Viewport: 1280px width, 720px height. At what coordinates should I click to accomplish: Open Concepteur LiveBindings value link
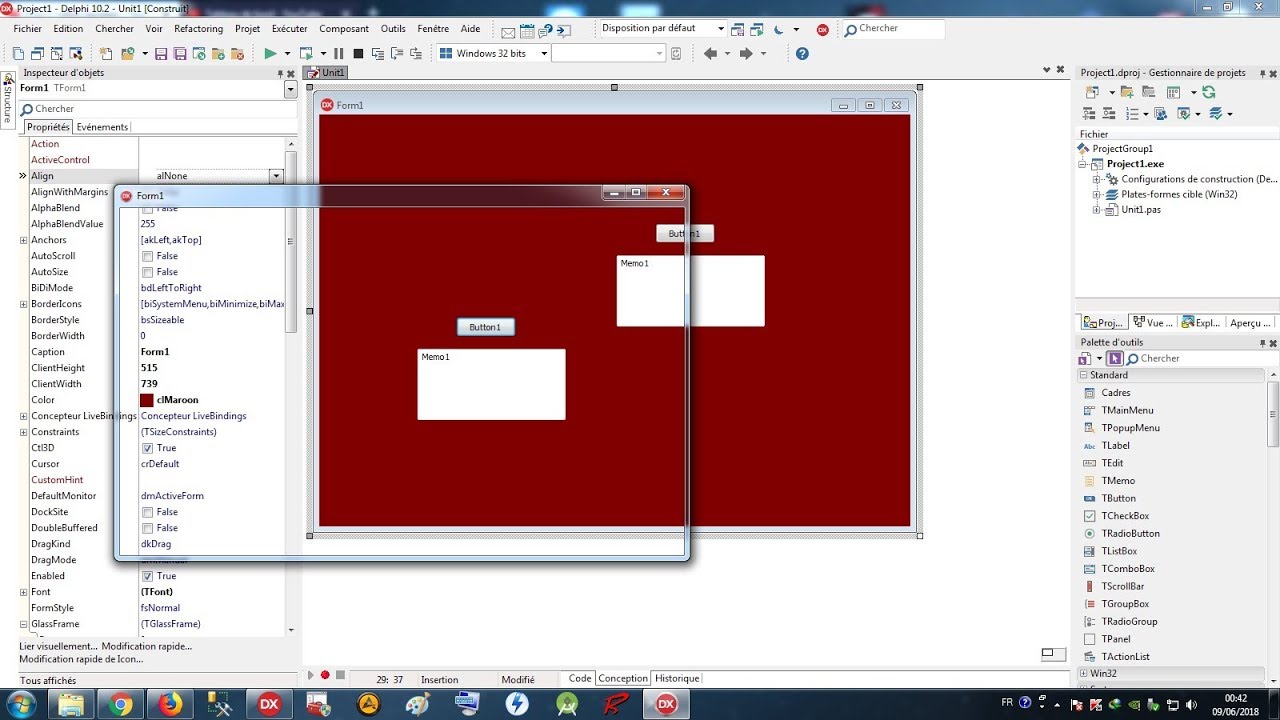tap(193, 416)
